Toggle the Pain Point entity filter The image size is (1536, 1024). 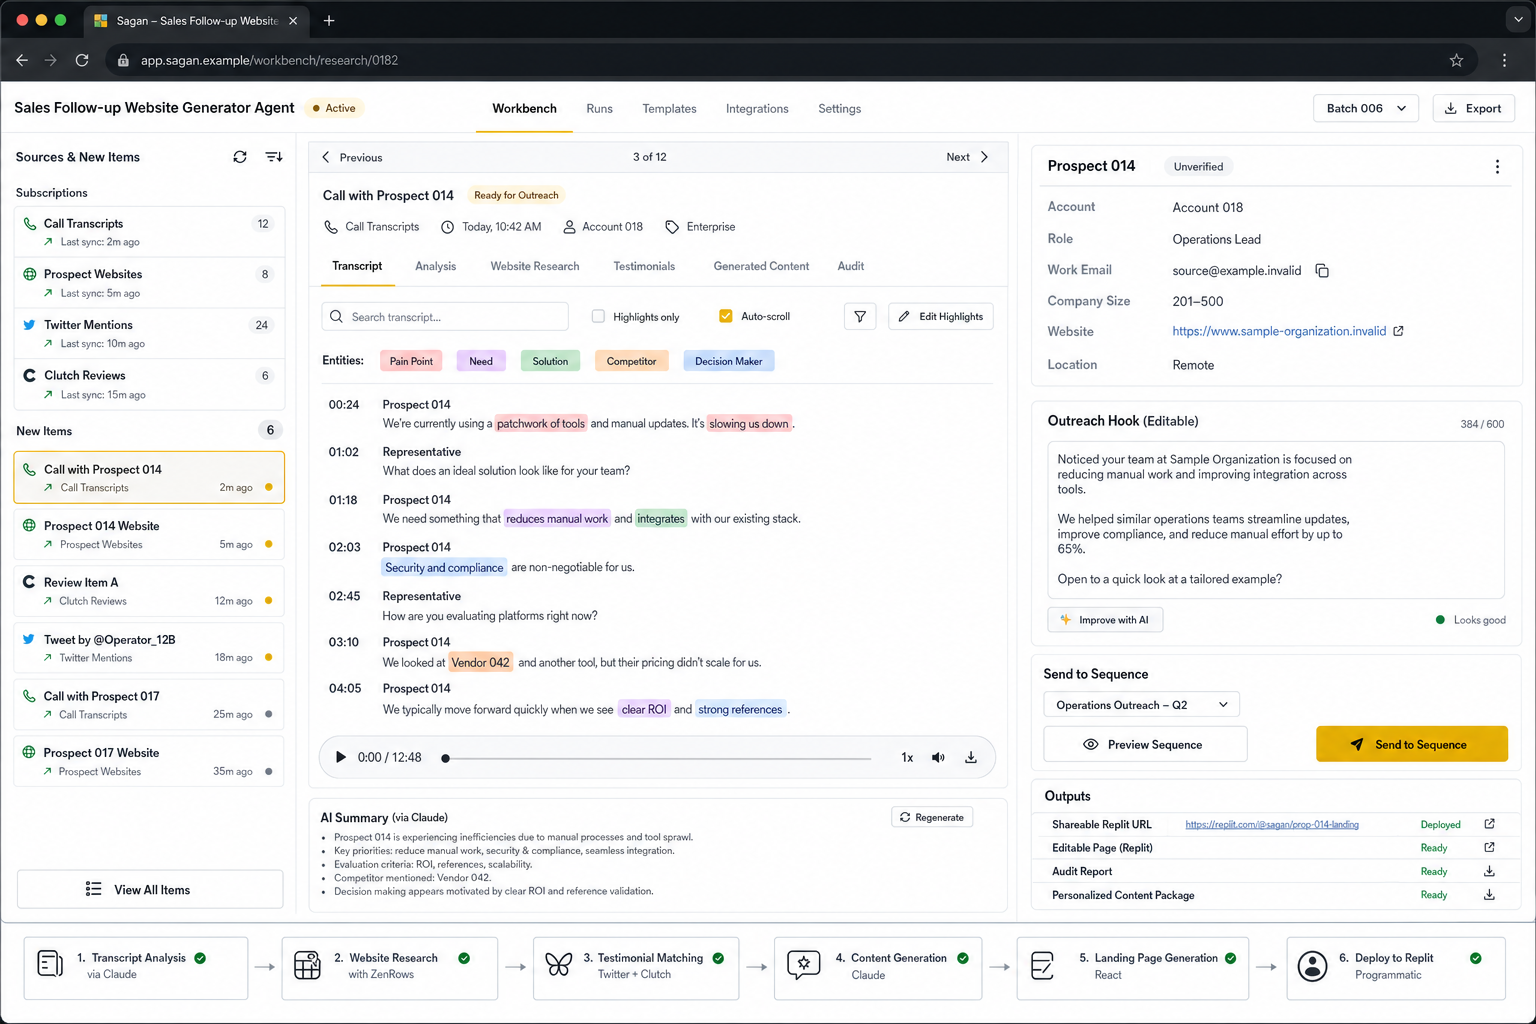411,361
